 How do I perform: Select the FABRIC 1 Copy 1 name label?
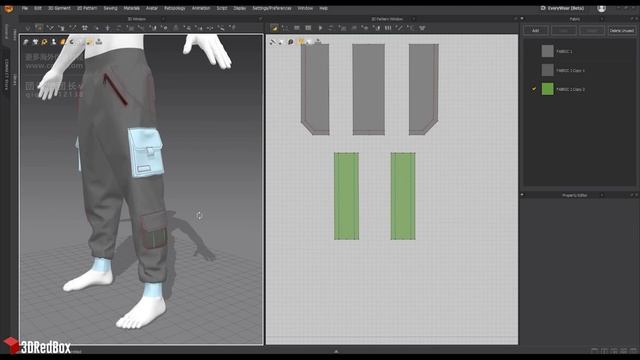[571, 70]
